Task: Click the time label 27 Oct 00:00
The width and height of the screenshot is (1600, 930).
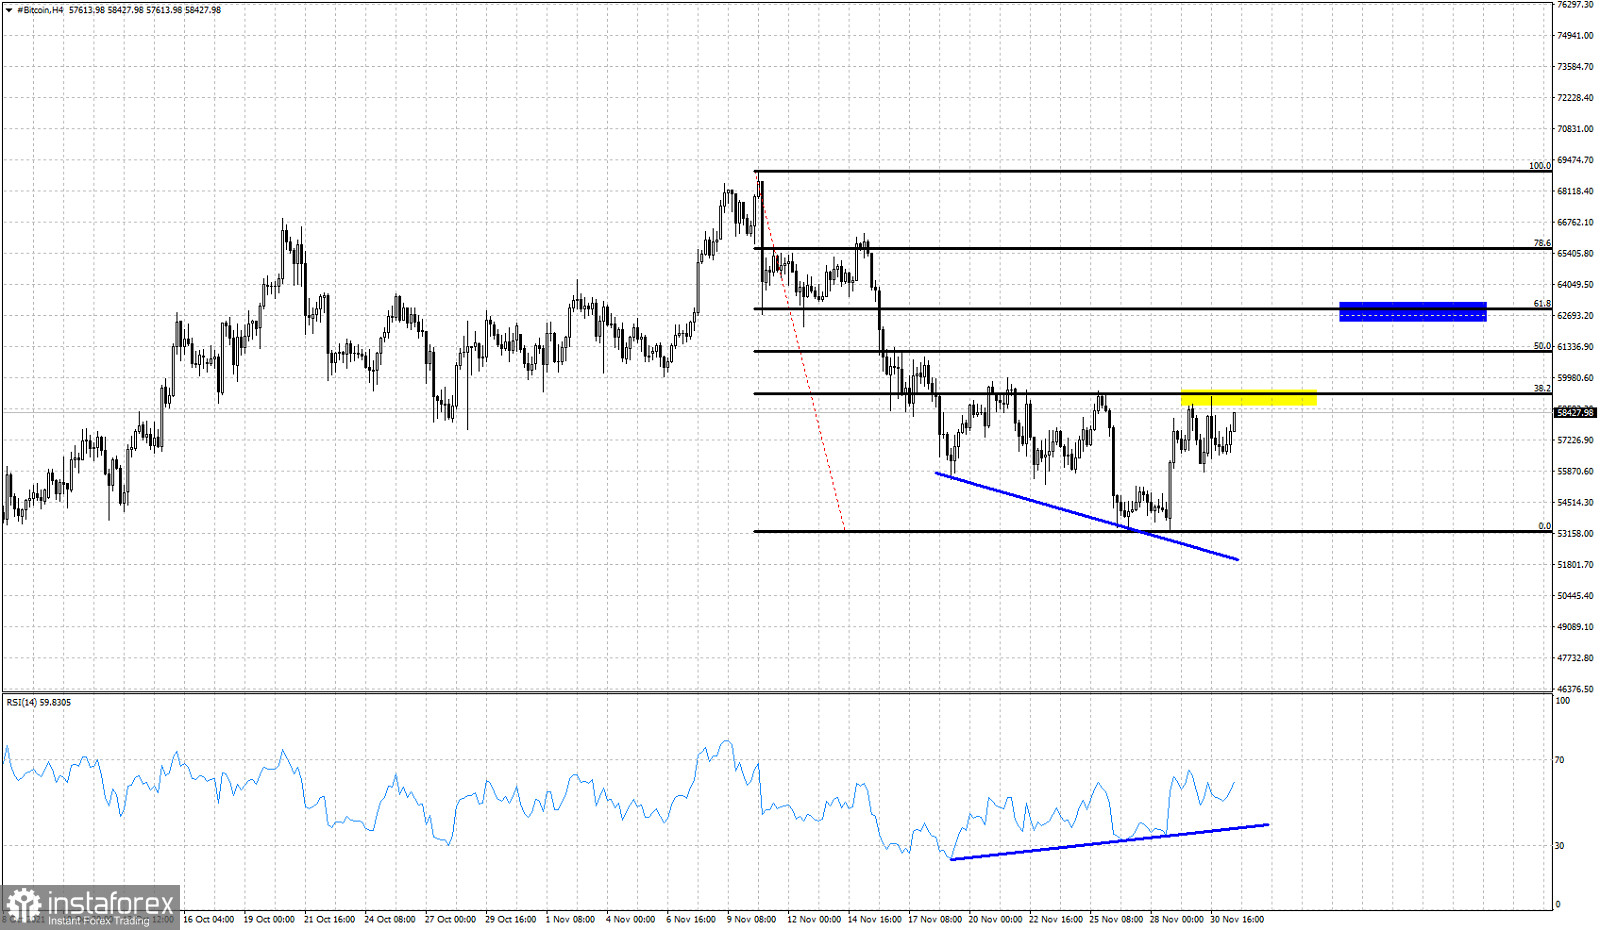Action: (450, 919)
